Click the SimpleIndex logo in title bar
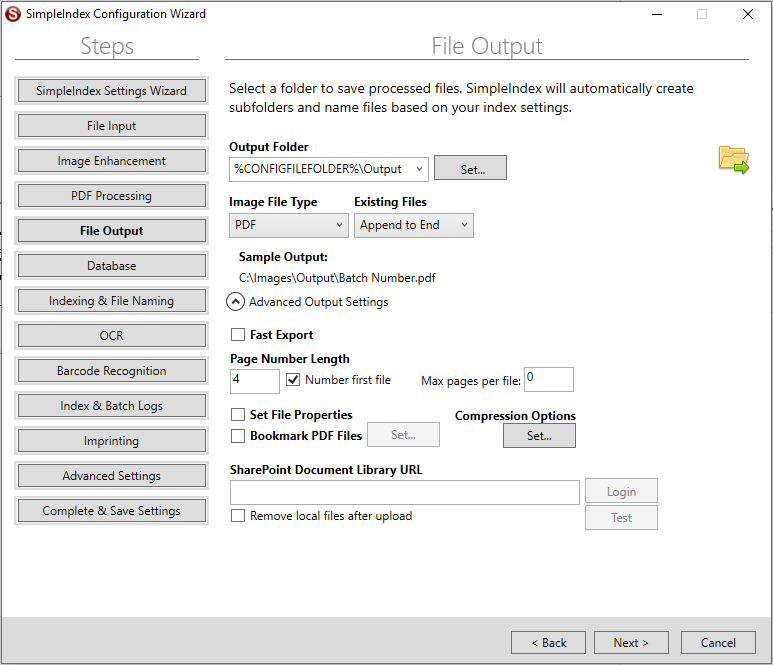 click(x=13, y=14)
